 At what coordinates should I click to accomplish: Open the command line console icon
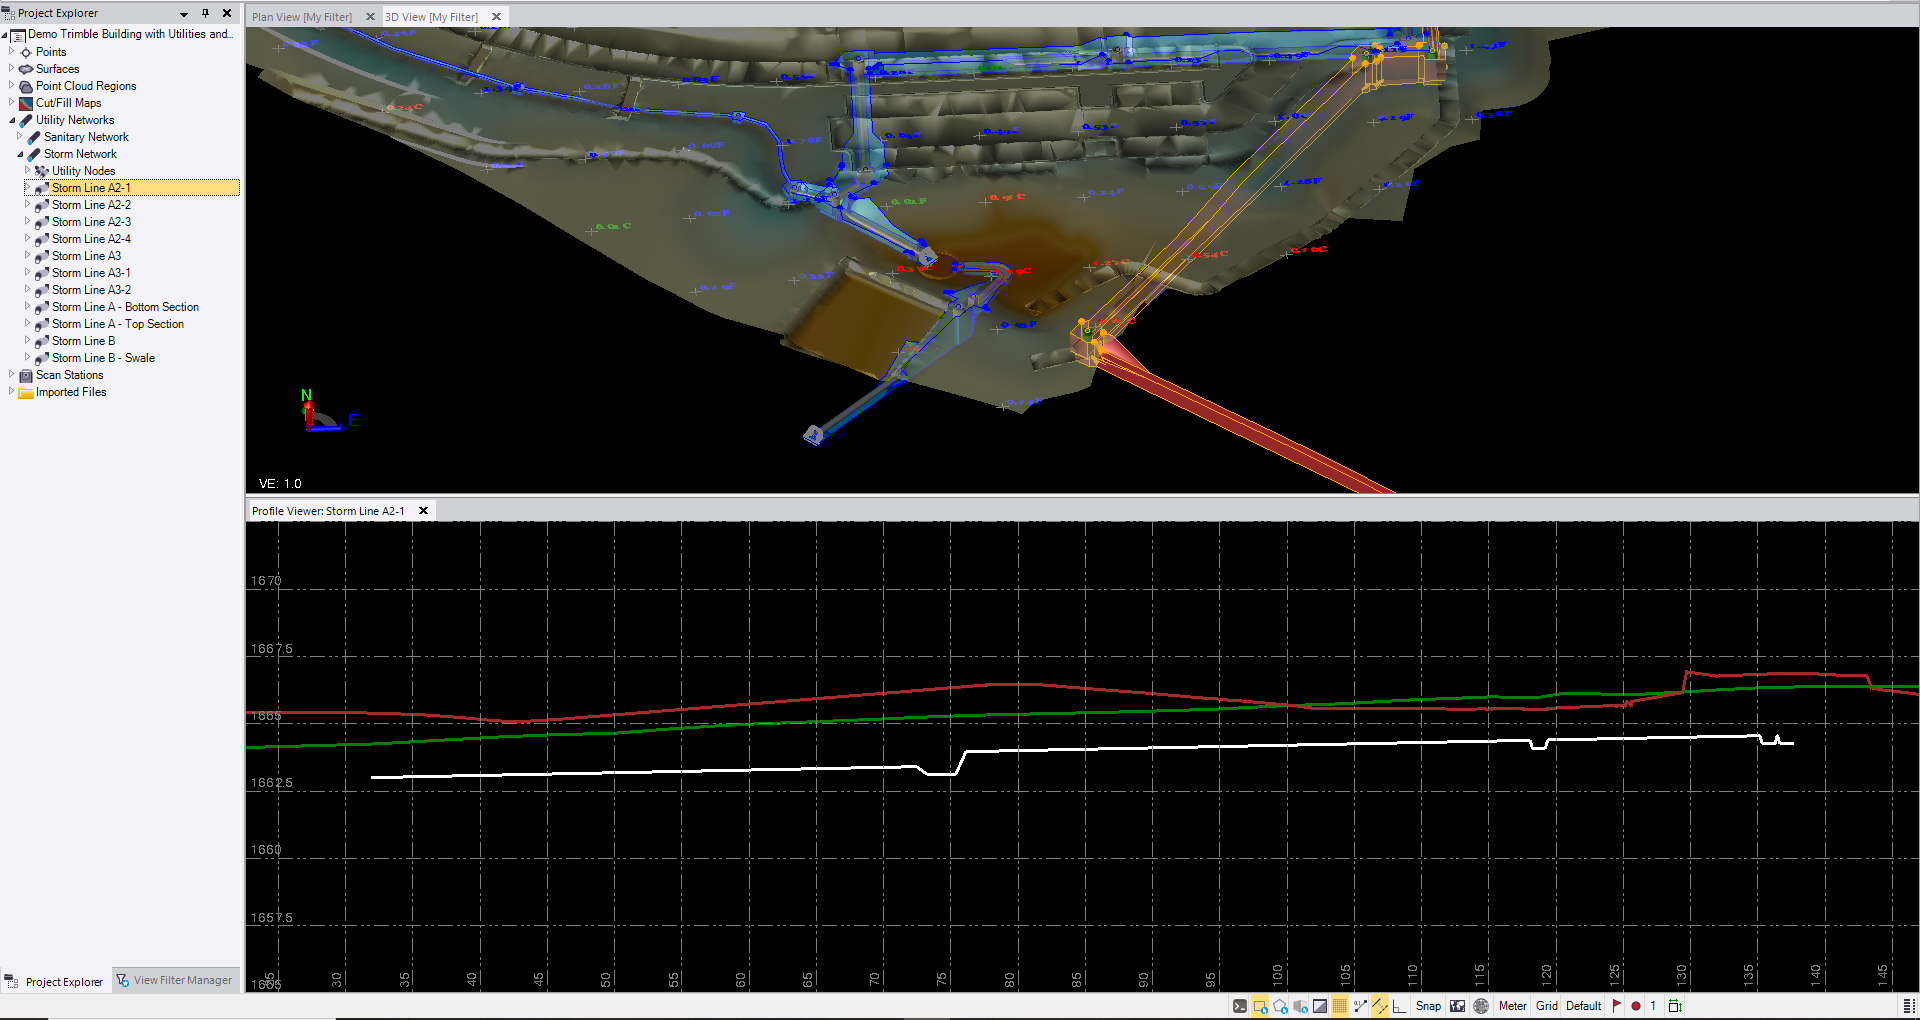(1240, 1006)
